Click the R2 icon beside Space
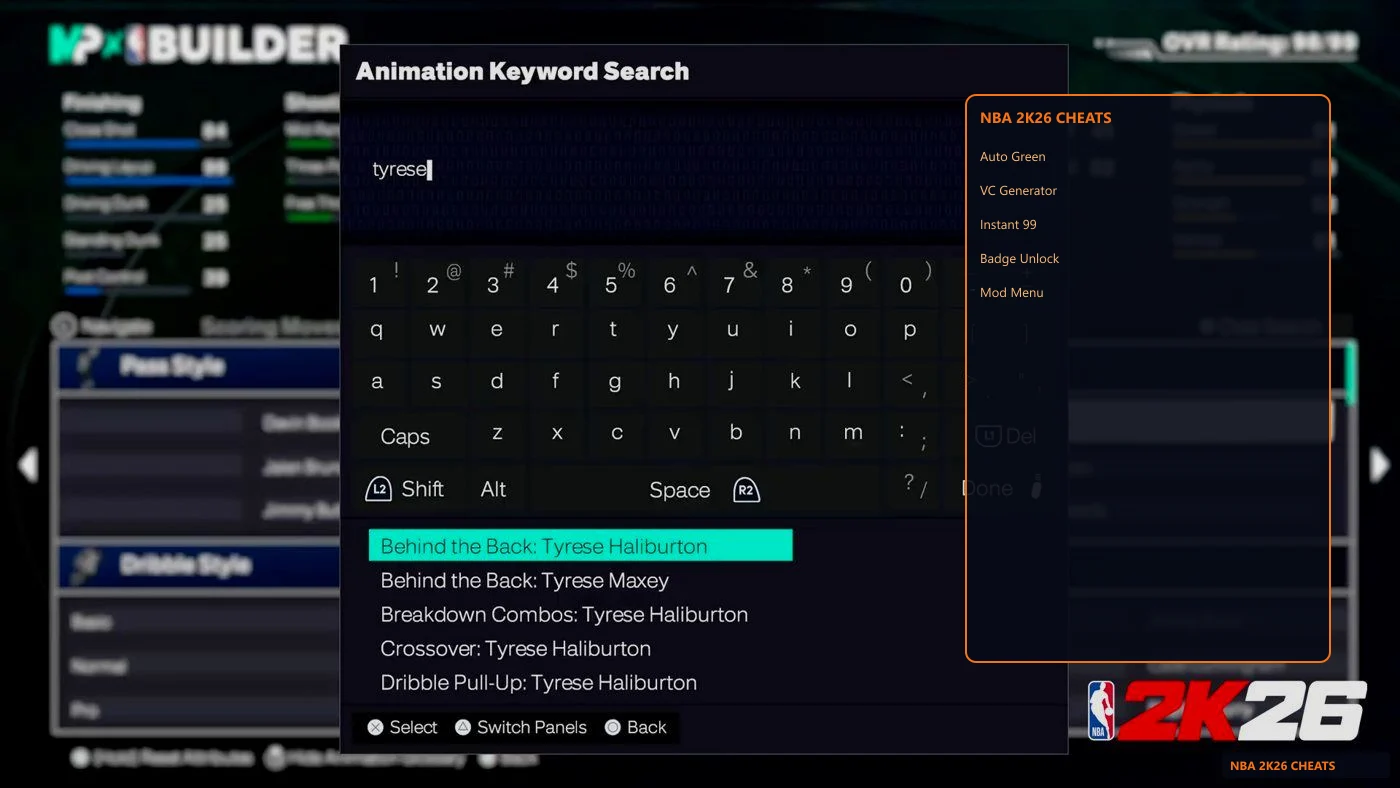Screen dimensions: 1400x788 746,490
